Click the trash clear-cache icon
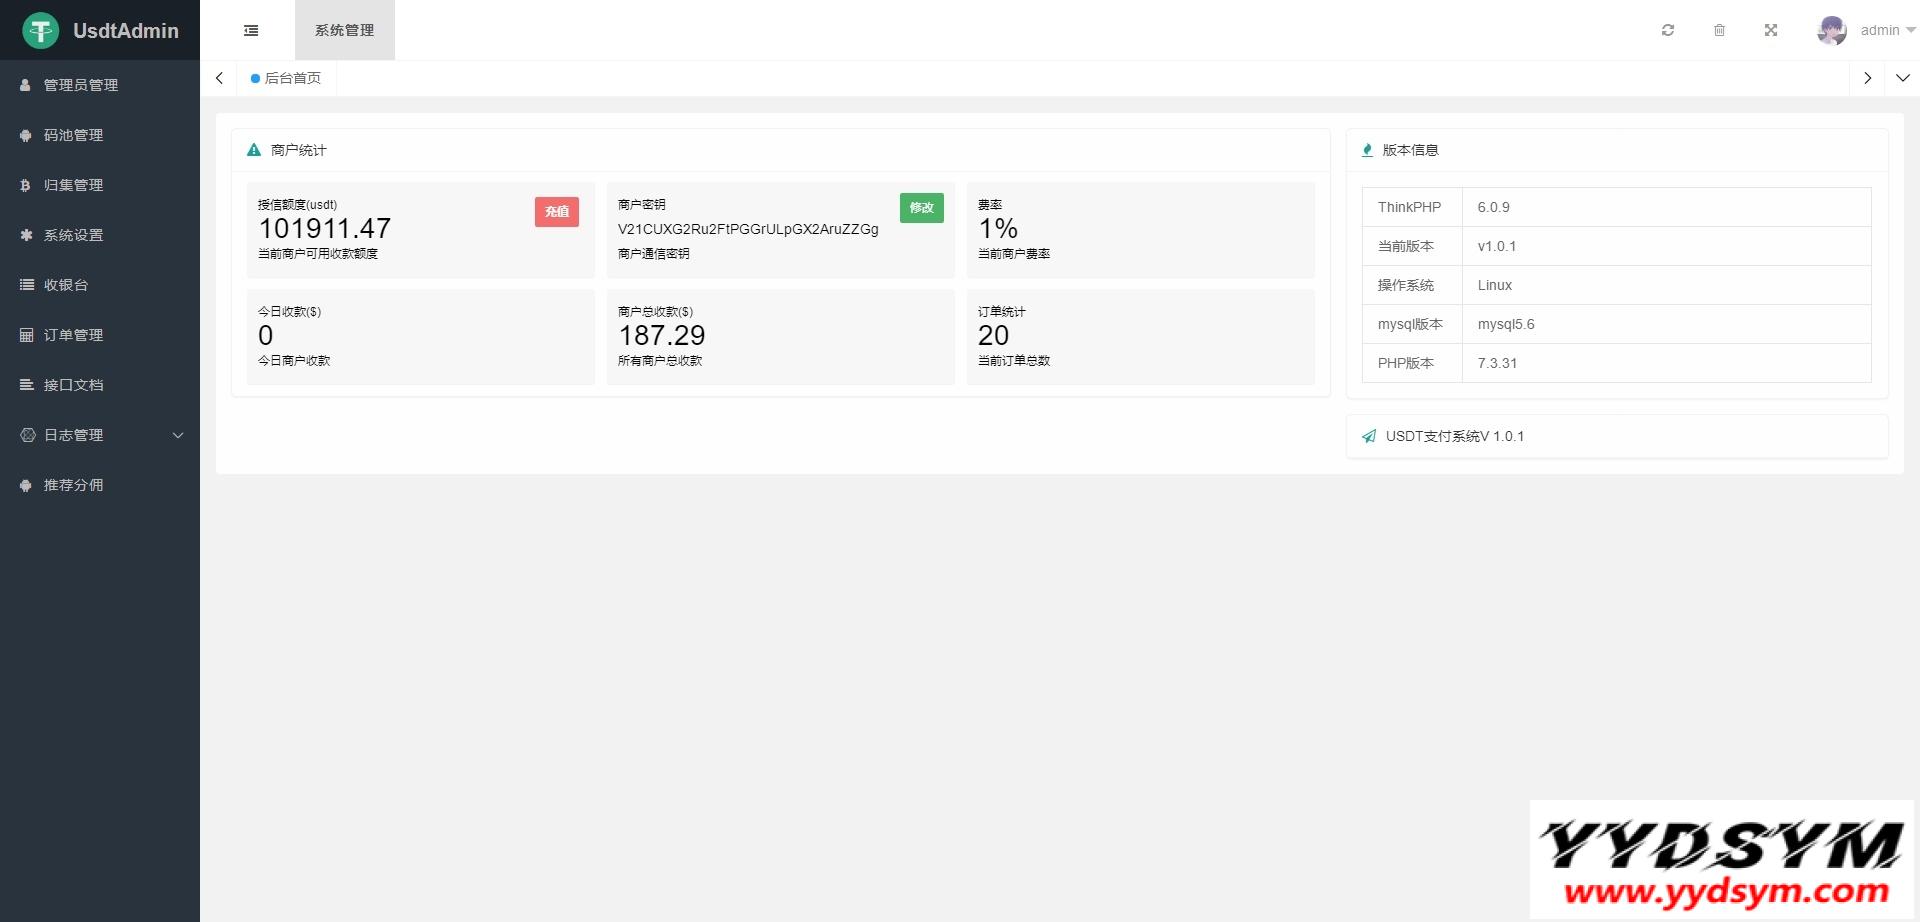 point(1719,31)
